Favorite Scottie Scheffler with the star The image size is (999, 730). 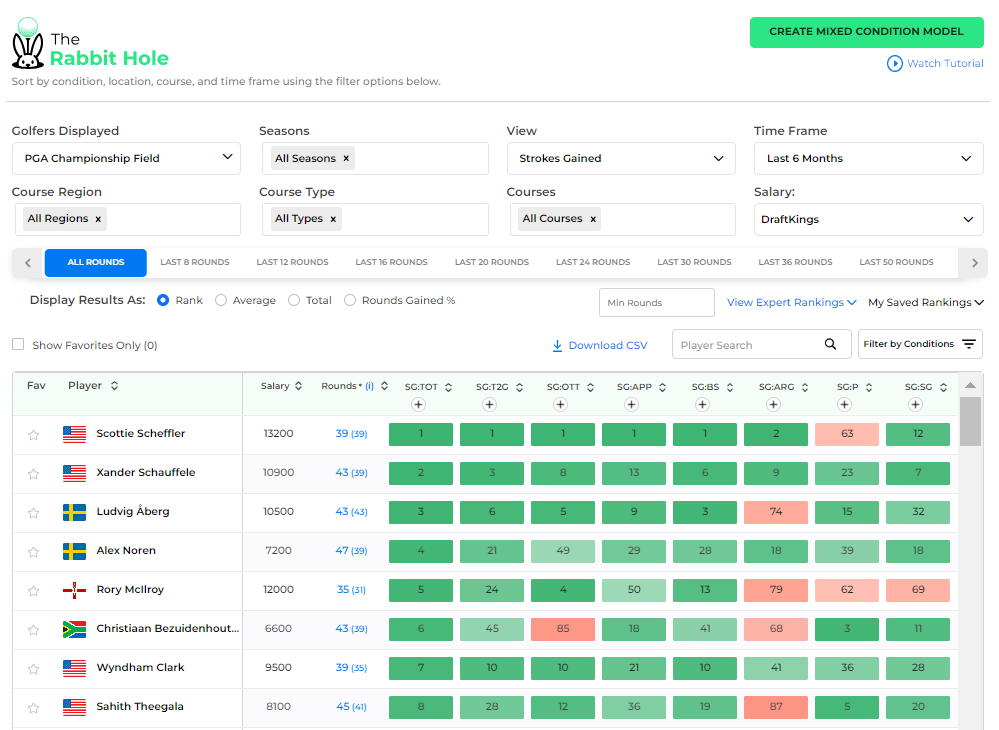click(x=34, y=435)
